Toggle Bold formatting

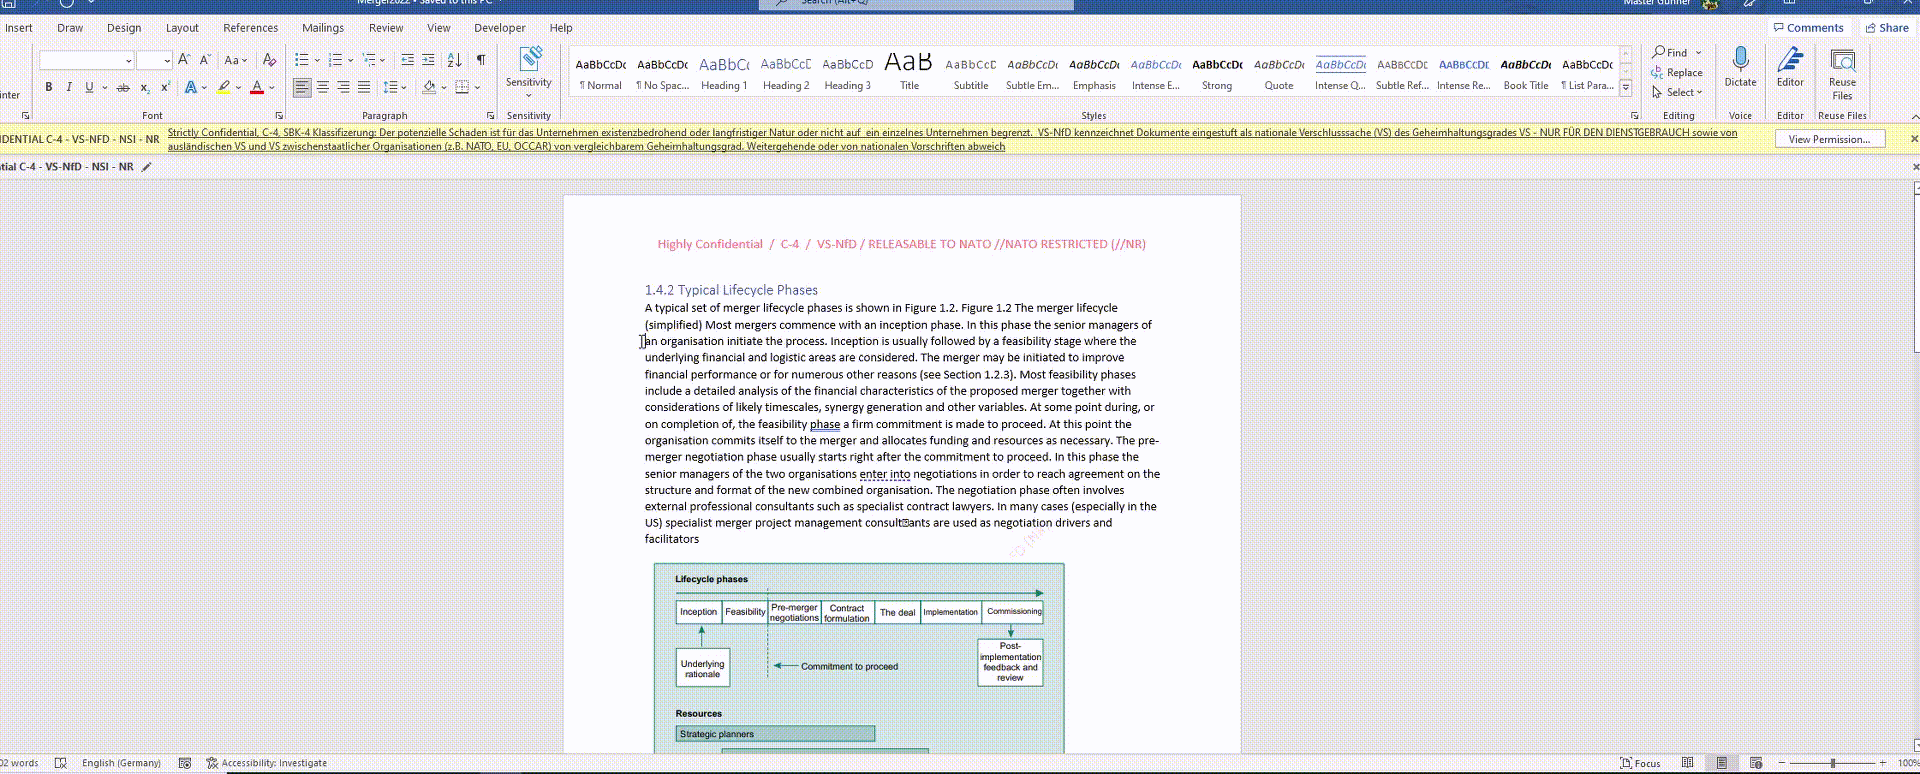pyautogui.click(x=48, y=88)
